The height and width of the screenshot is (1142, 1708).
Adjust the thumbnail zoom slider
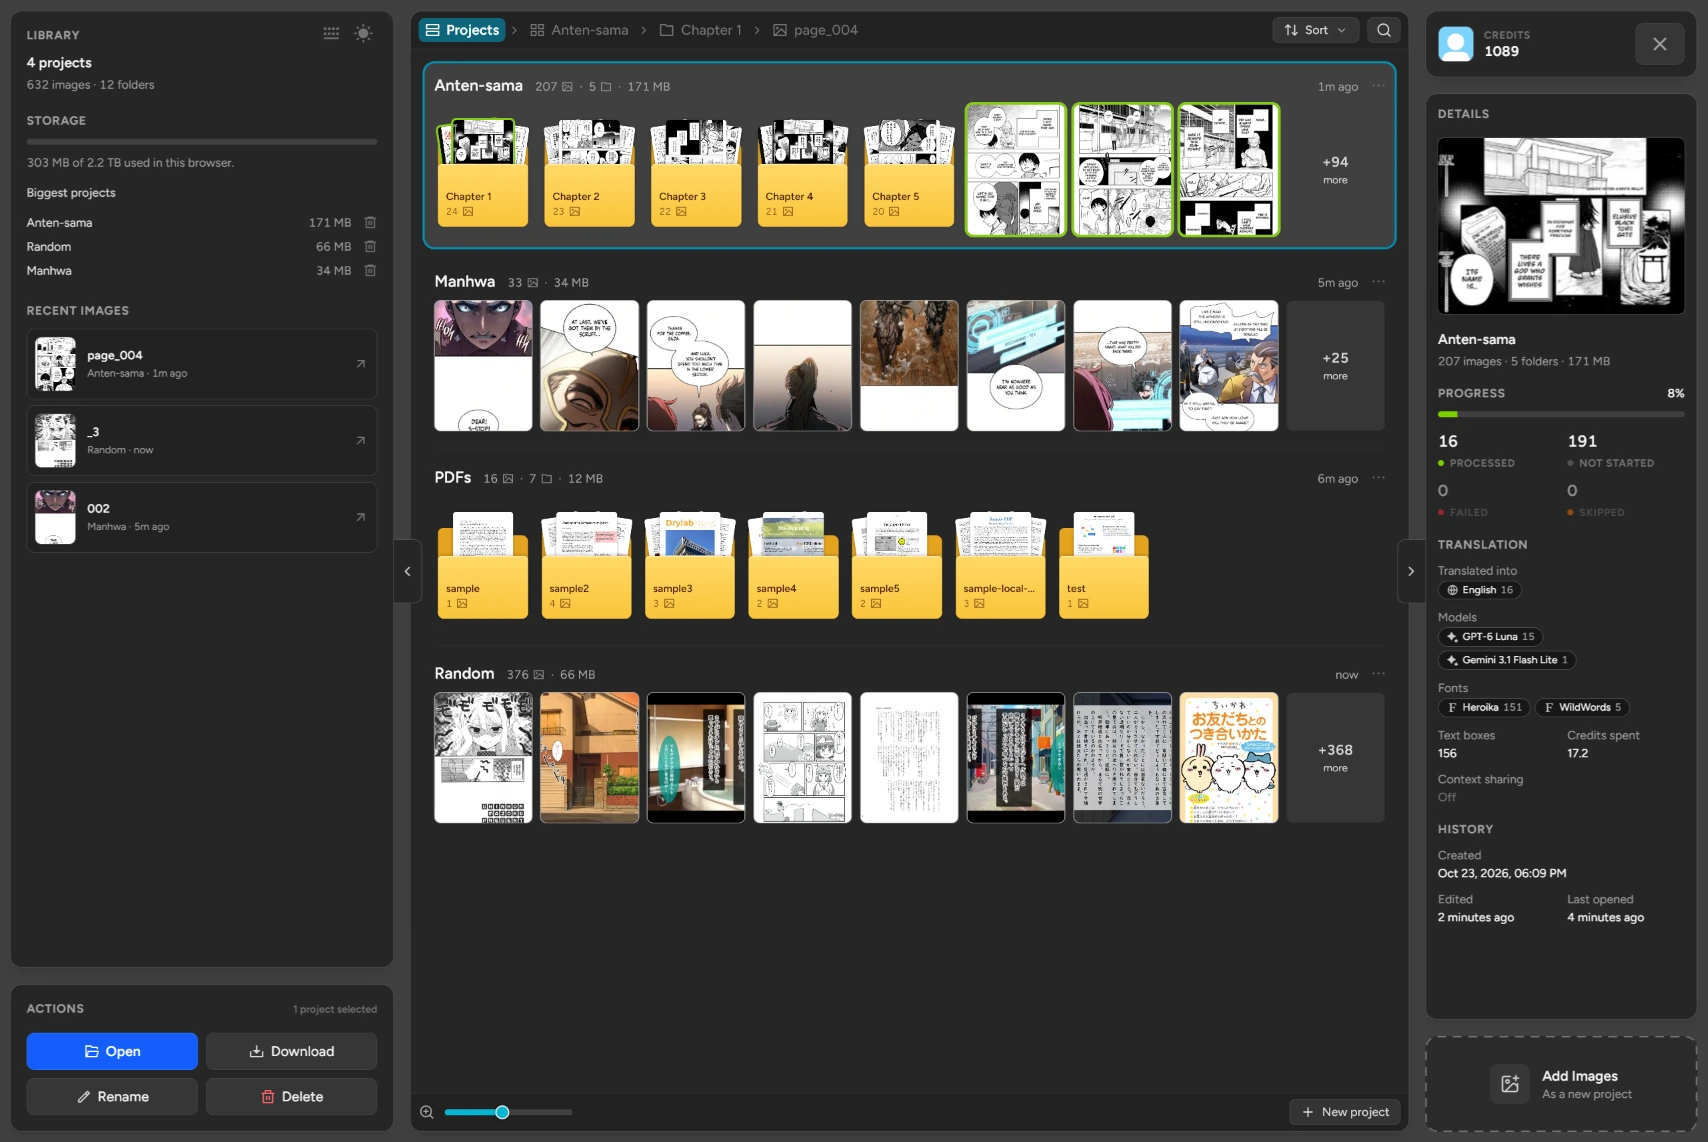click(508, 1112)
